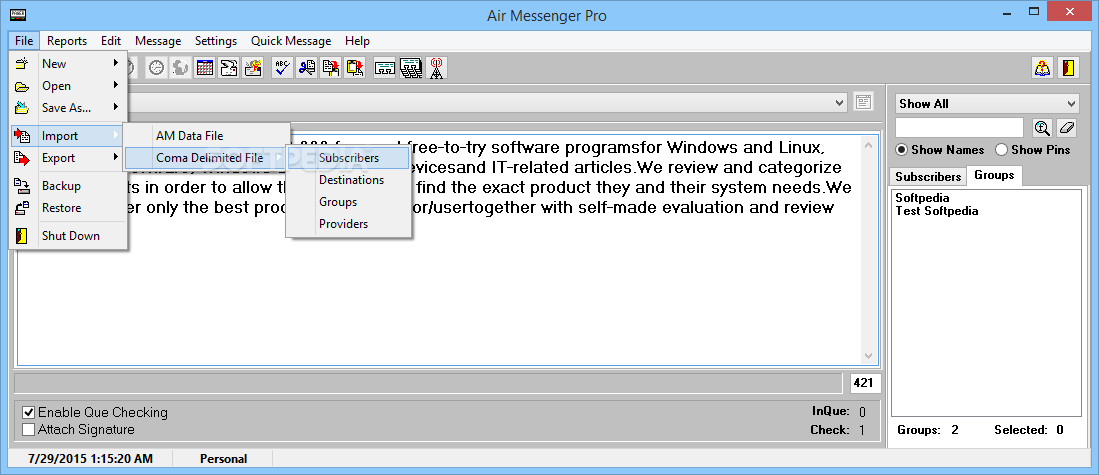Click the radio antenna tower icon
Viewport: 1099px width, 475px height.
click(x=436, y=68)
